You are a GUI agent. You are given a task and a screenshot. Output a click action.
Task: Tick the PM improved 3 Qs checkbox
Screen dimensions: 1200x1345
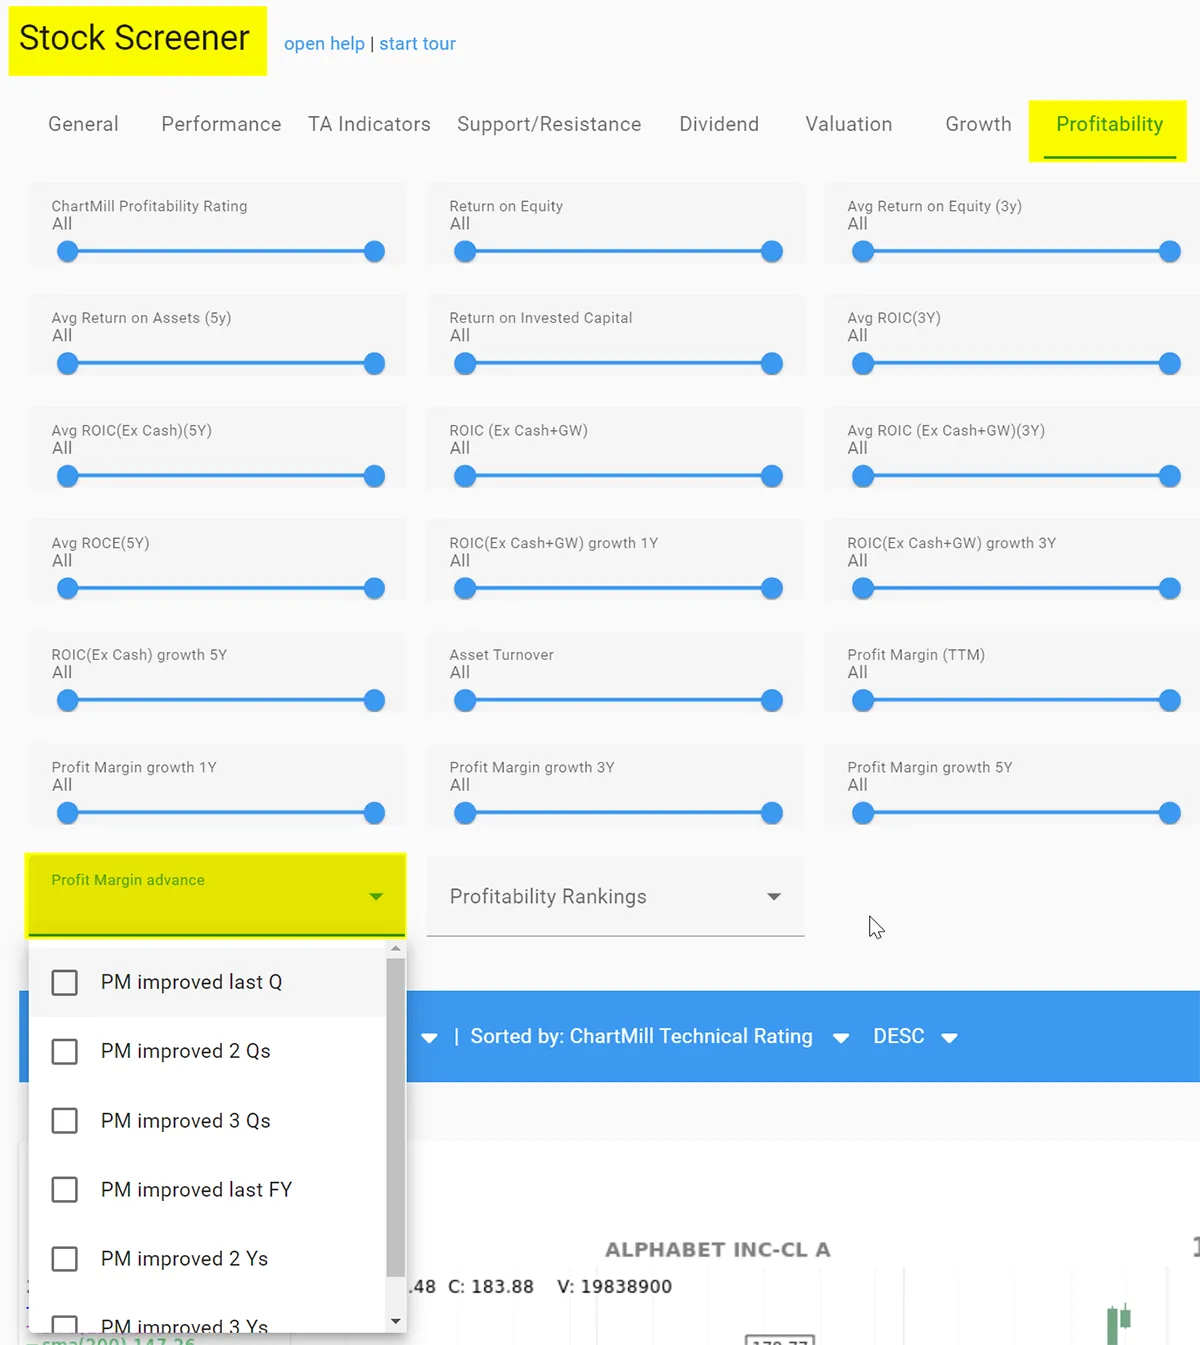pyautogui.click(x=65, y=1121)
